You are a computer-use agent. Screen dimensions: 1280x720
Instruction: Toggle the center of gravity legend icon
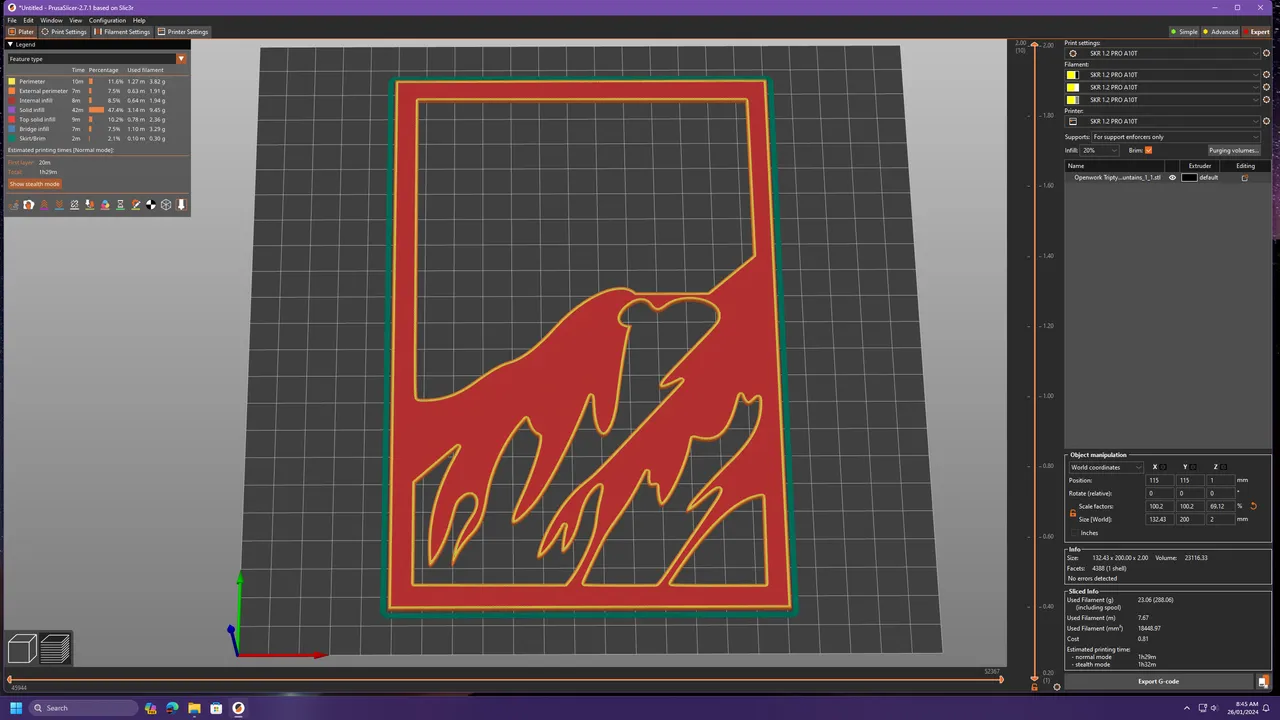click(x=151, y=205)
